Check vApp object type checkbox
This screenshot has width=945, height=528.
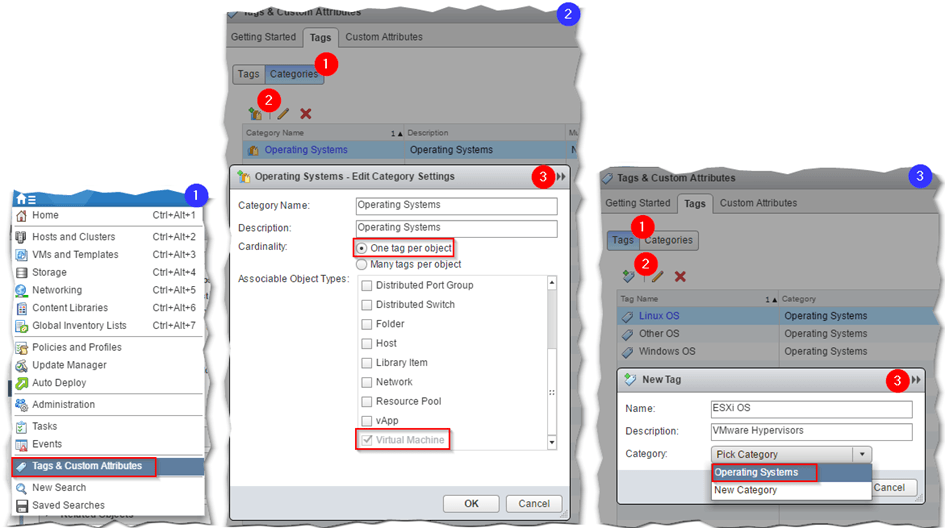coord(366,421)
